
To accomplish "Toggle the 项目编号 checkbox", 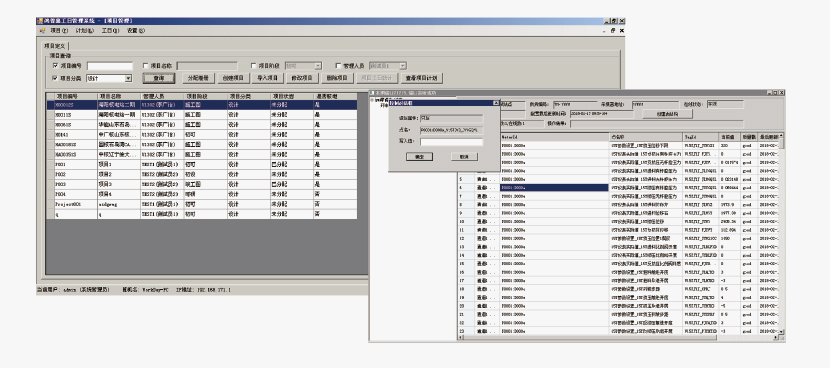I will point(56,66).
